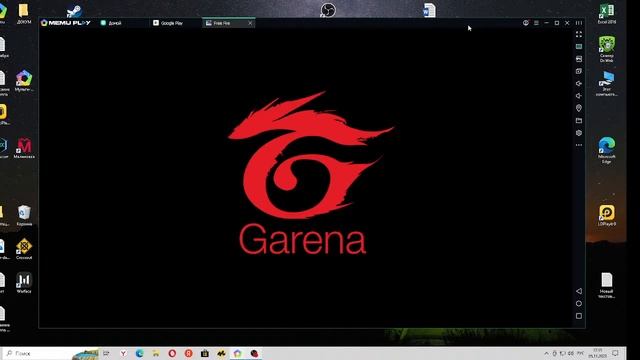Open the GPS location tool
Screen dimensions: 640x360
[x=579, y=108]
